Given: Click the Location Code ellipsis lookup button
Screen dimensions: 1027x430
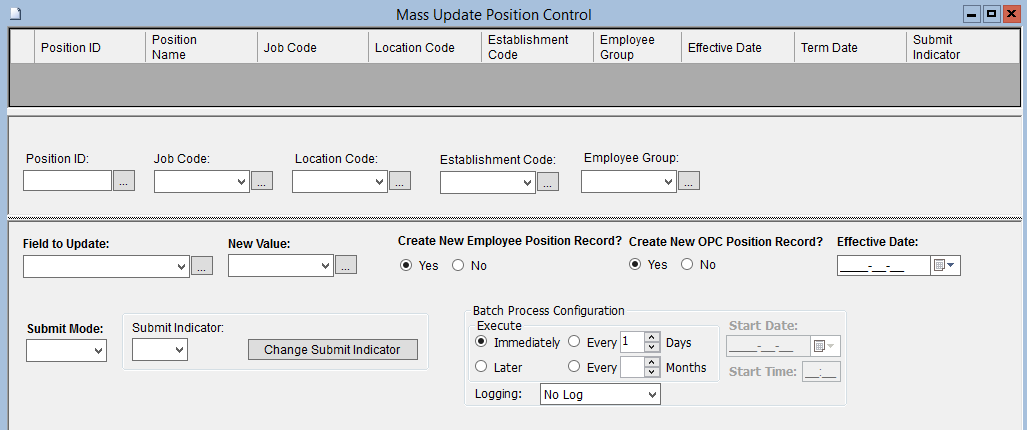Looking at the screenshot, I should point(399,181).
